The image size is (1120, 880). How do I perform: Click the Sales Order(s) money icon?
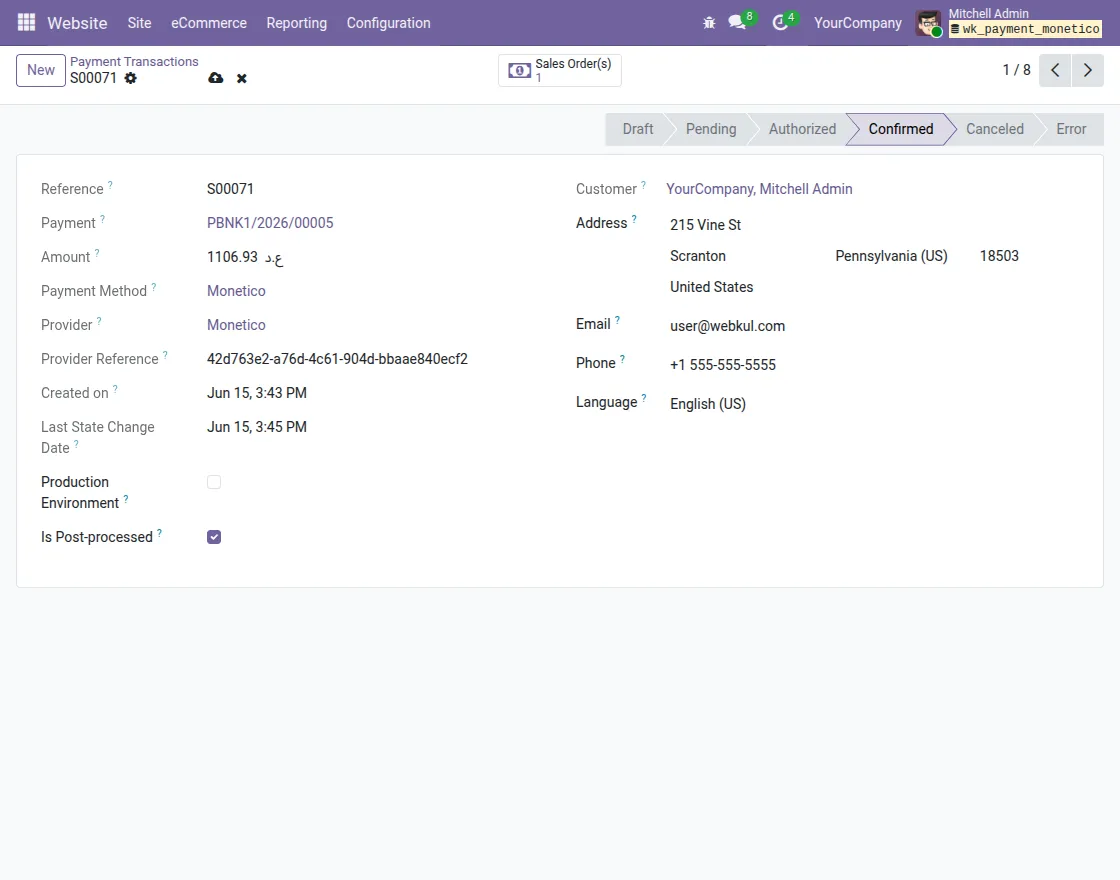(x=519, y=71)
